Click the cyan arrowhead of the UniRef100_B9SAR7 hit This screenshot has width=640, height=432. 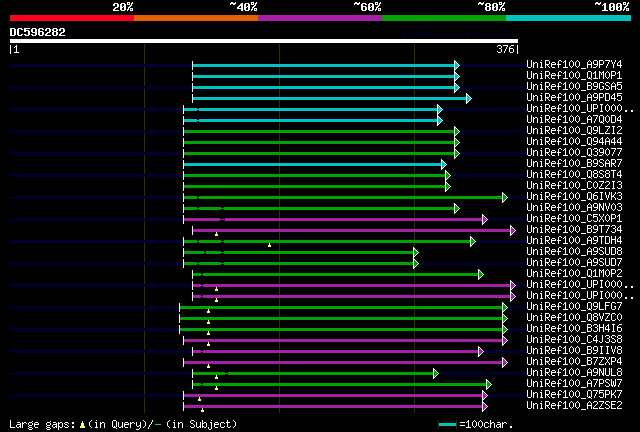(x=444, y=165)
